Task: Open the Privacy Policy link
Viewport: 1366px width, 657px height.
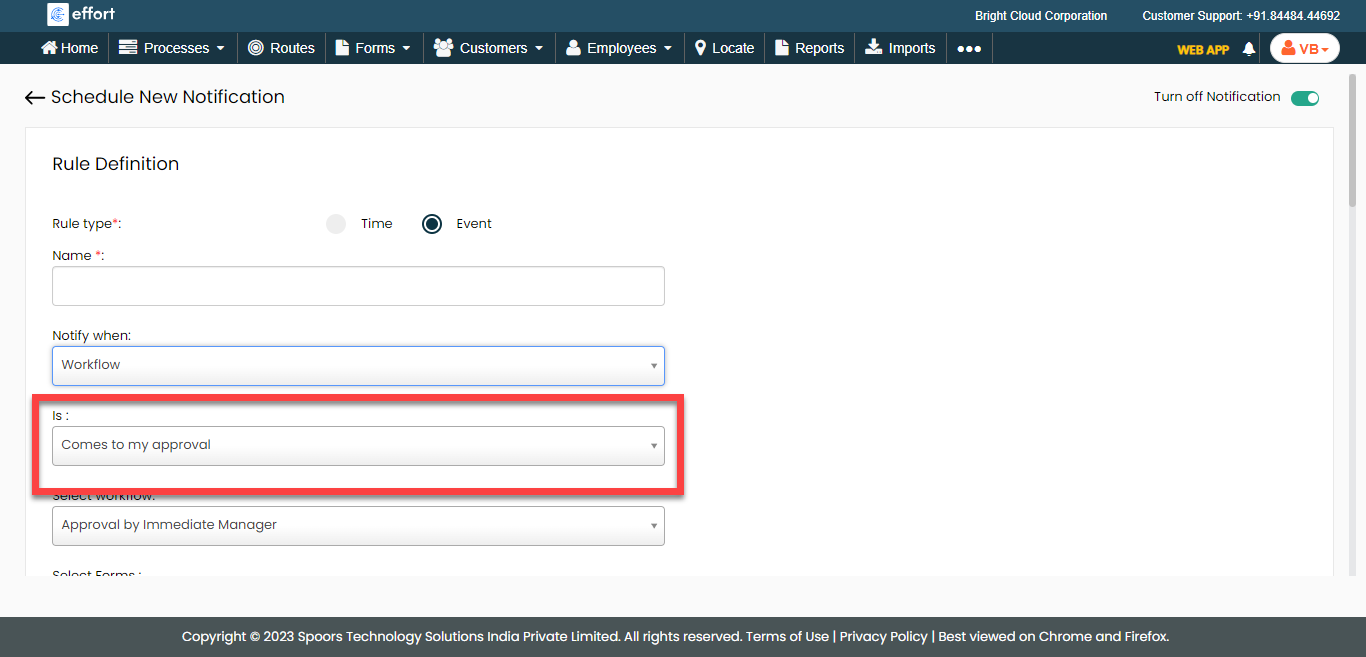Action: tap(883, 636)
